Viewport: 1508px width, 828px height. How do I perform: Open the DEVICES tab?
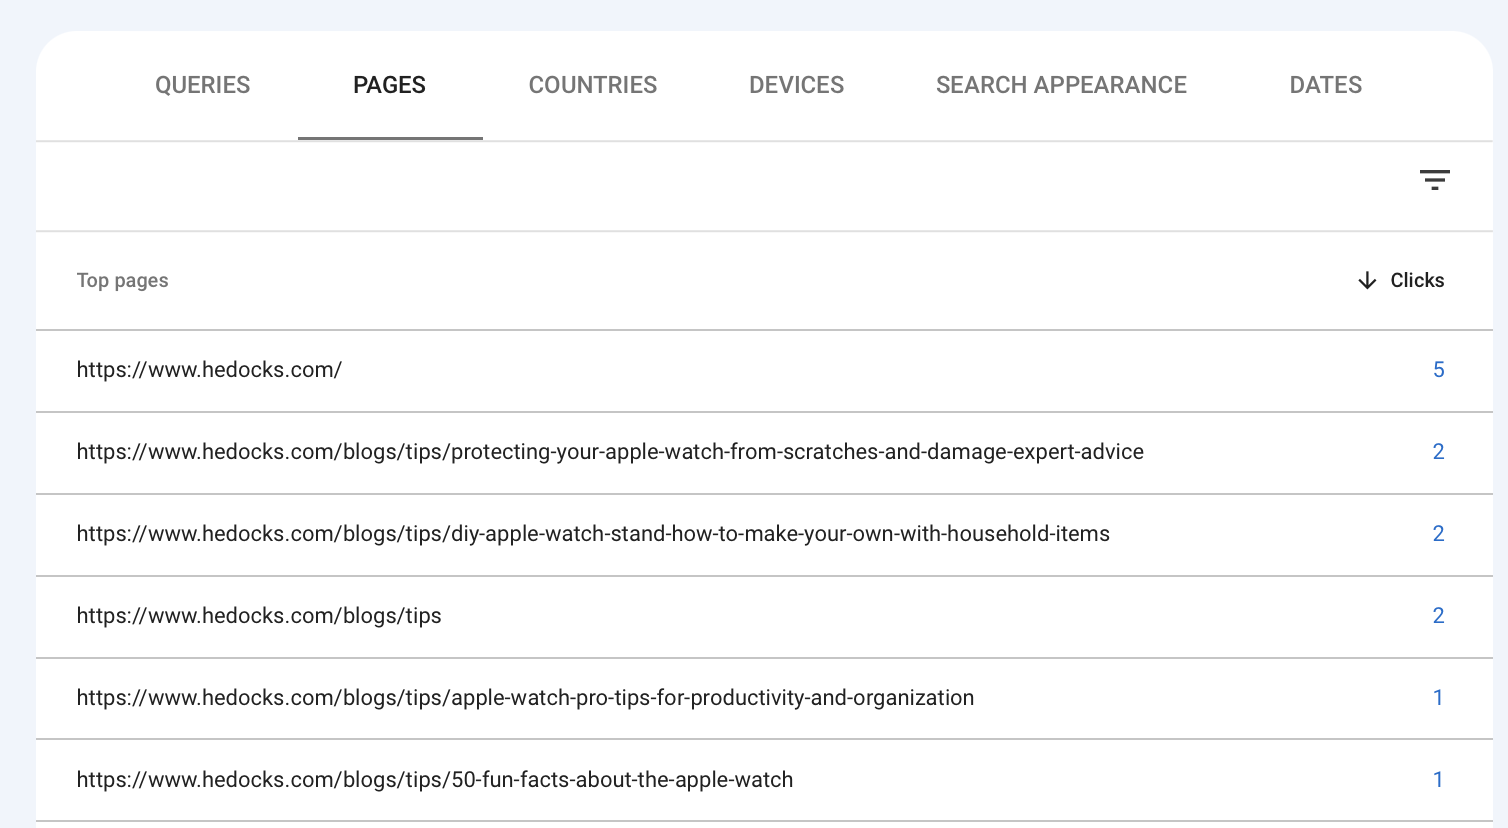coord(796,85)
